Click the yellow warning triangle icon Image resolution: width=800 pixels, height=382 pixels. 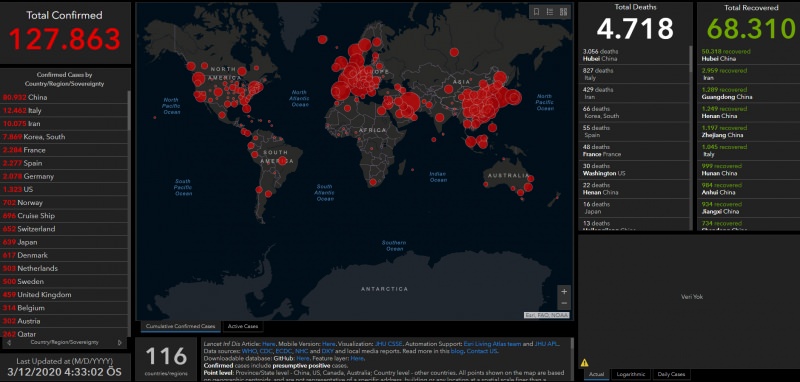[x=584, y=363]
